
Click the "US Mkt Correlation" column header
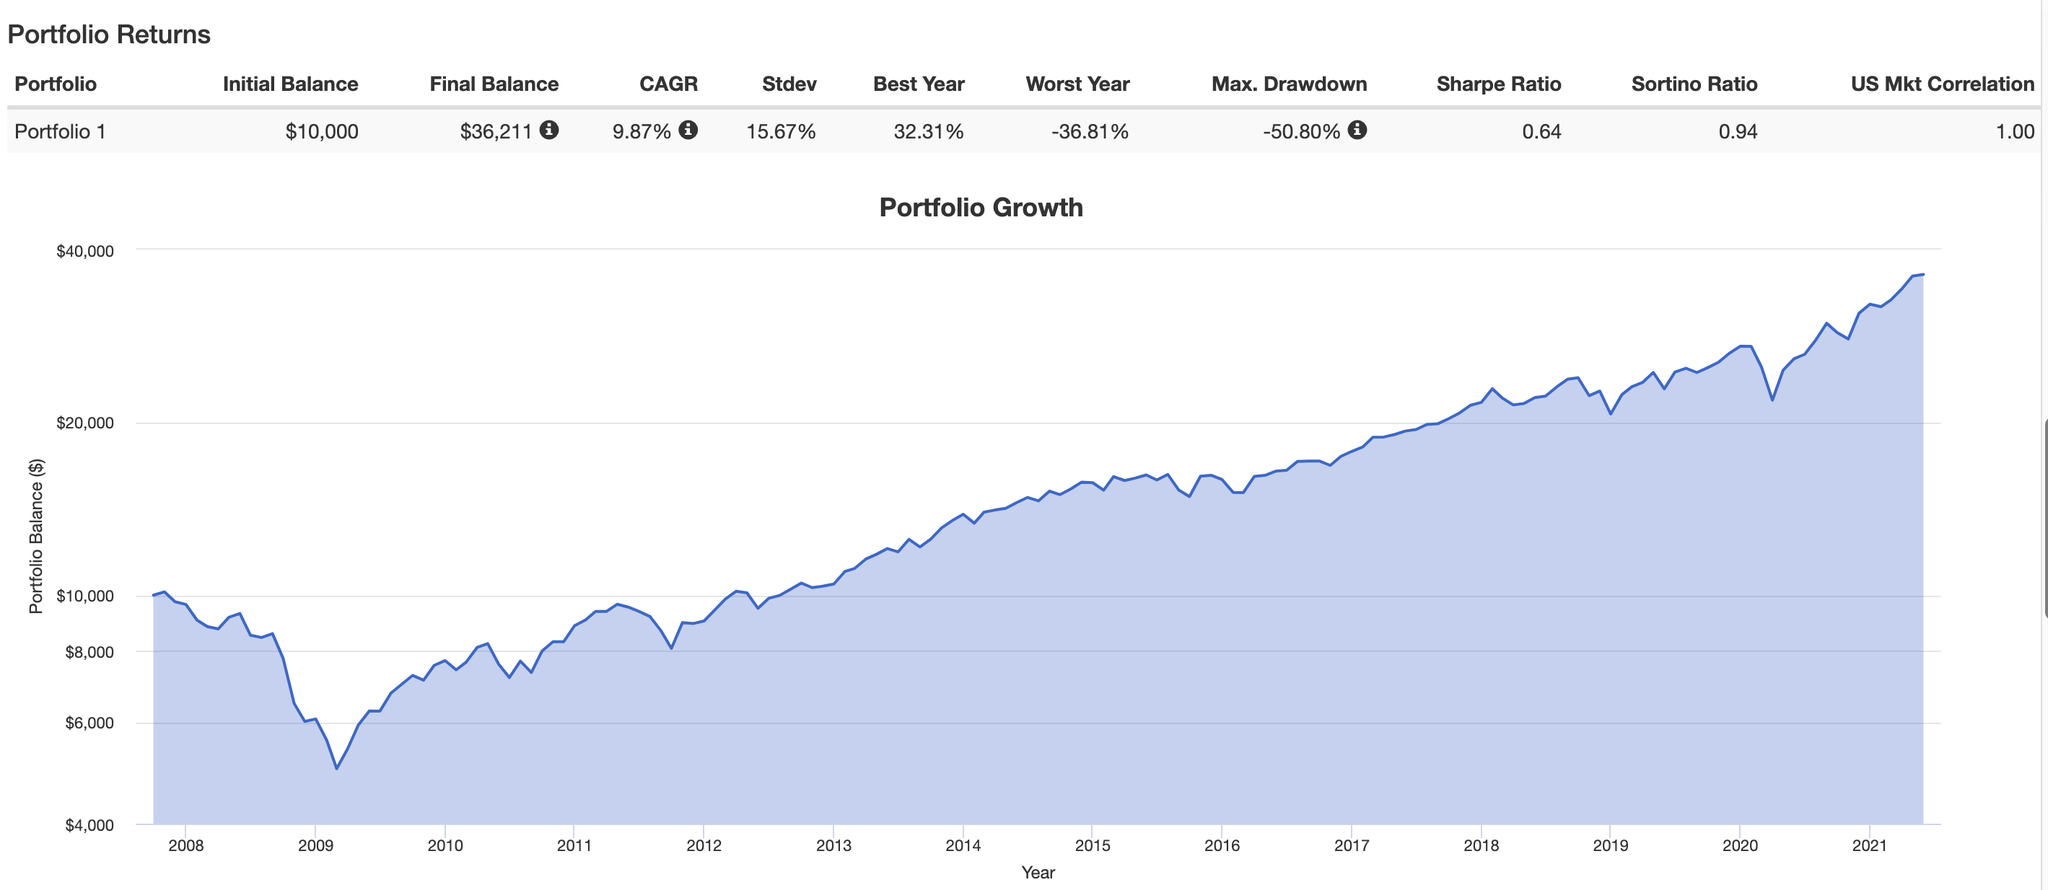coord(1943,84)
